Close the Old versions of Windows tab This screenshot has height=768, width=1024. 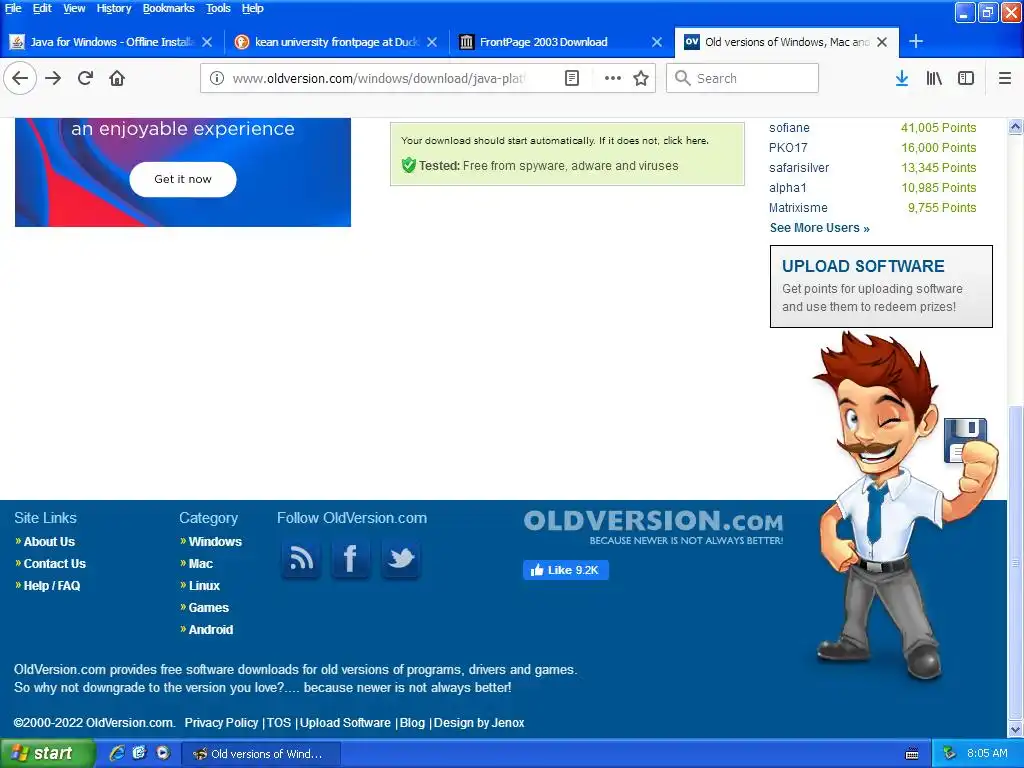[x=882, y=42]
